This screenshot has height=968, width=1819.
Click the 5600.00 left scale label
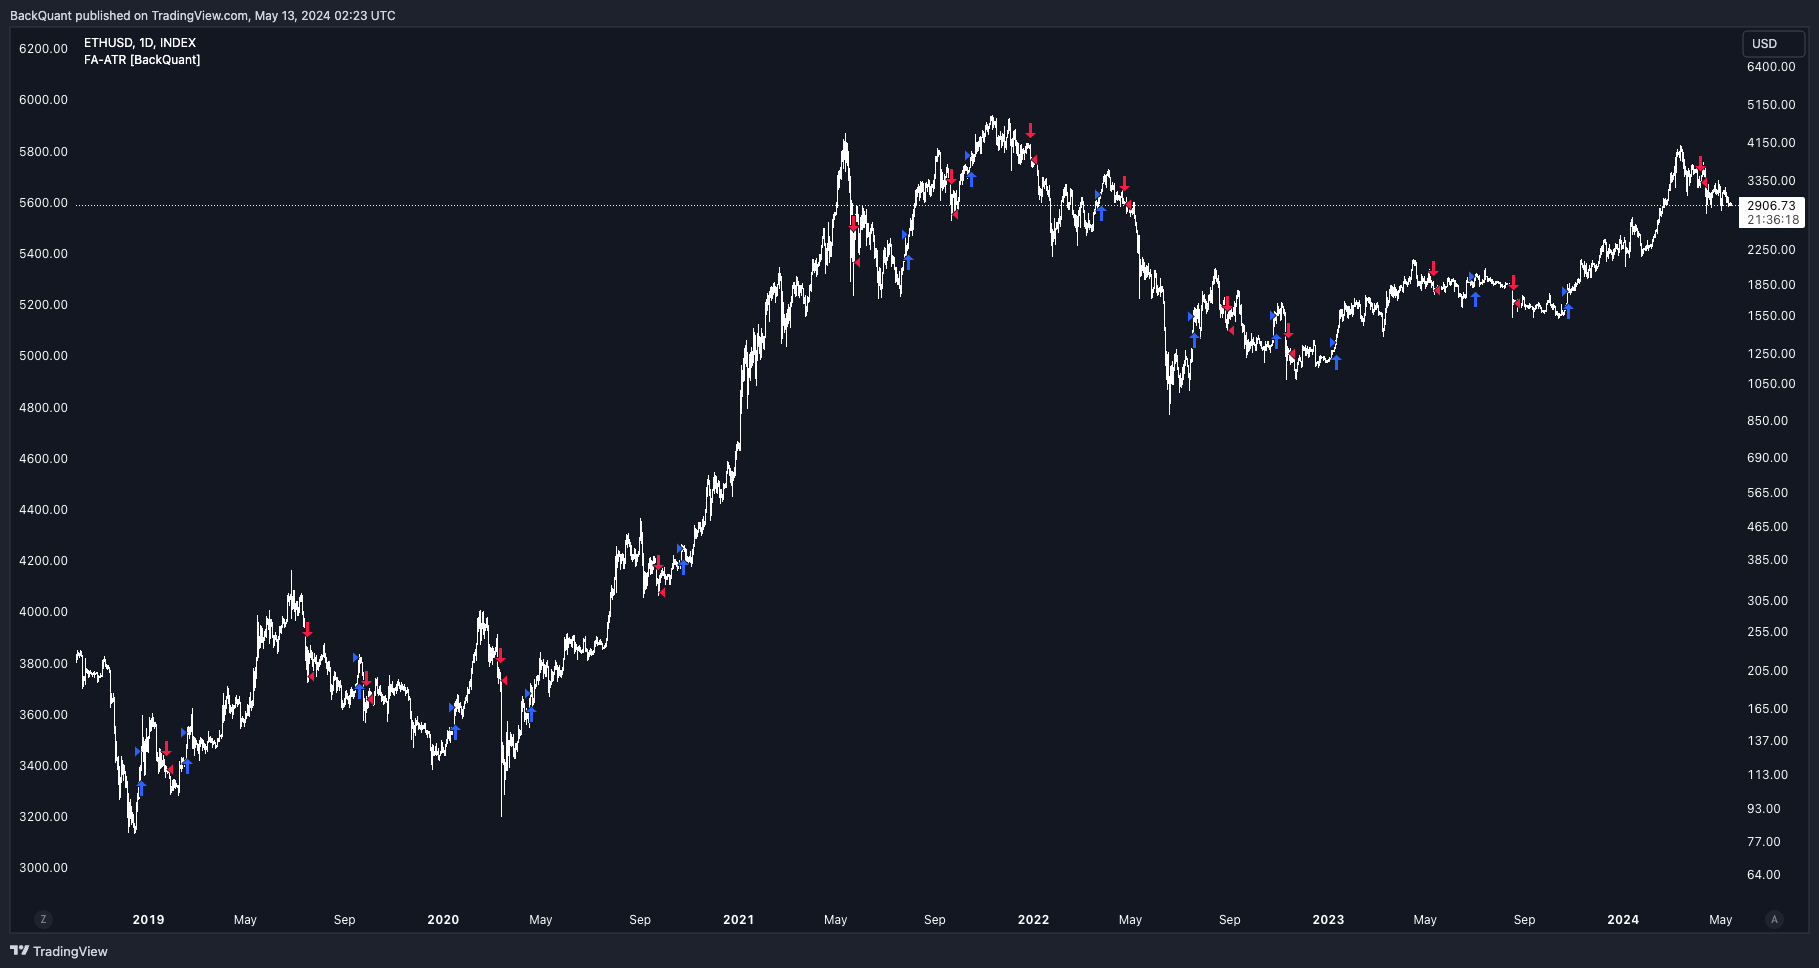click(44, 203)
